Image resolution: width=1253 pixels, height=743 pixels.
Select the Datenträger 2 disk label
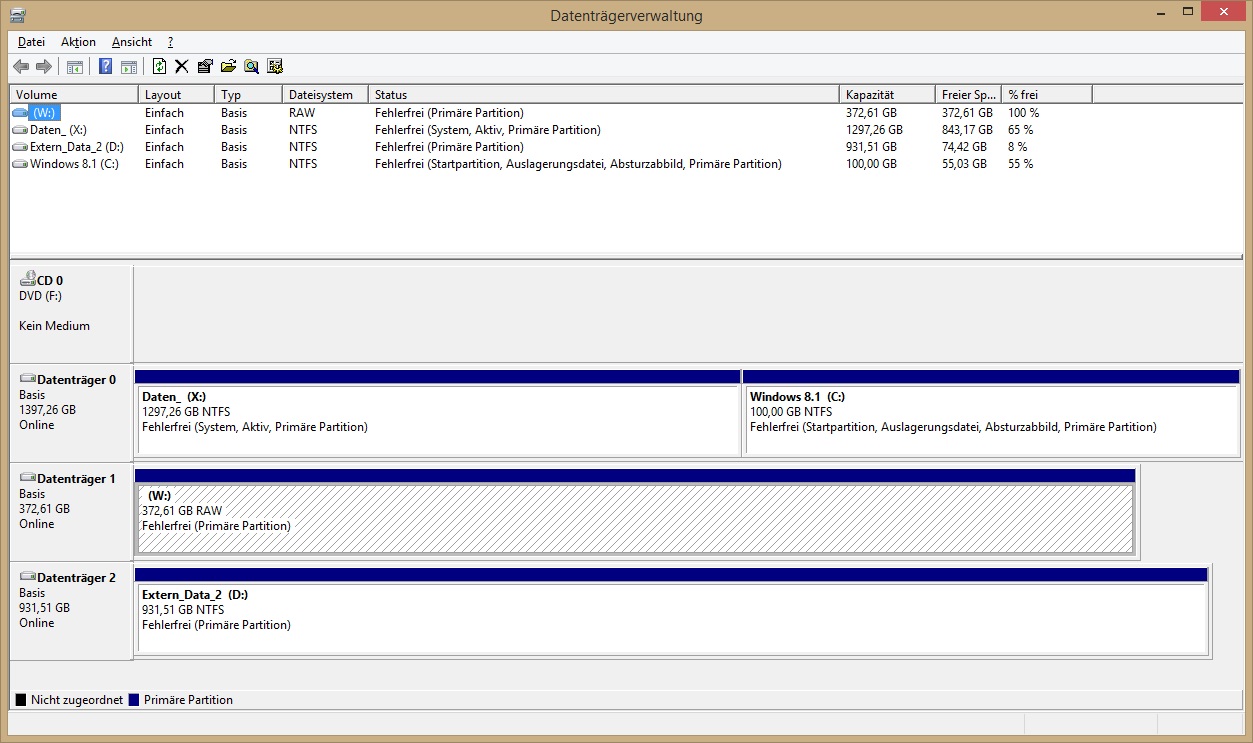76,578
